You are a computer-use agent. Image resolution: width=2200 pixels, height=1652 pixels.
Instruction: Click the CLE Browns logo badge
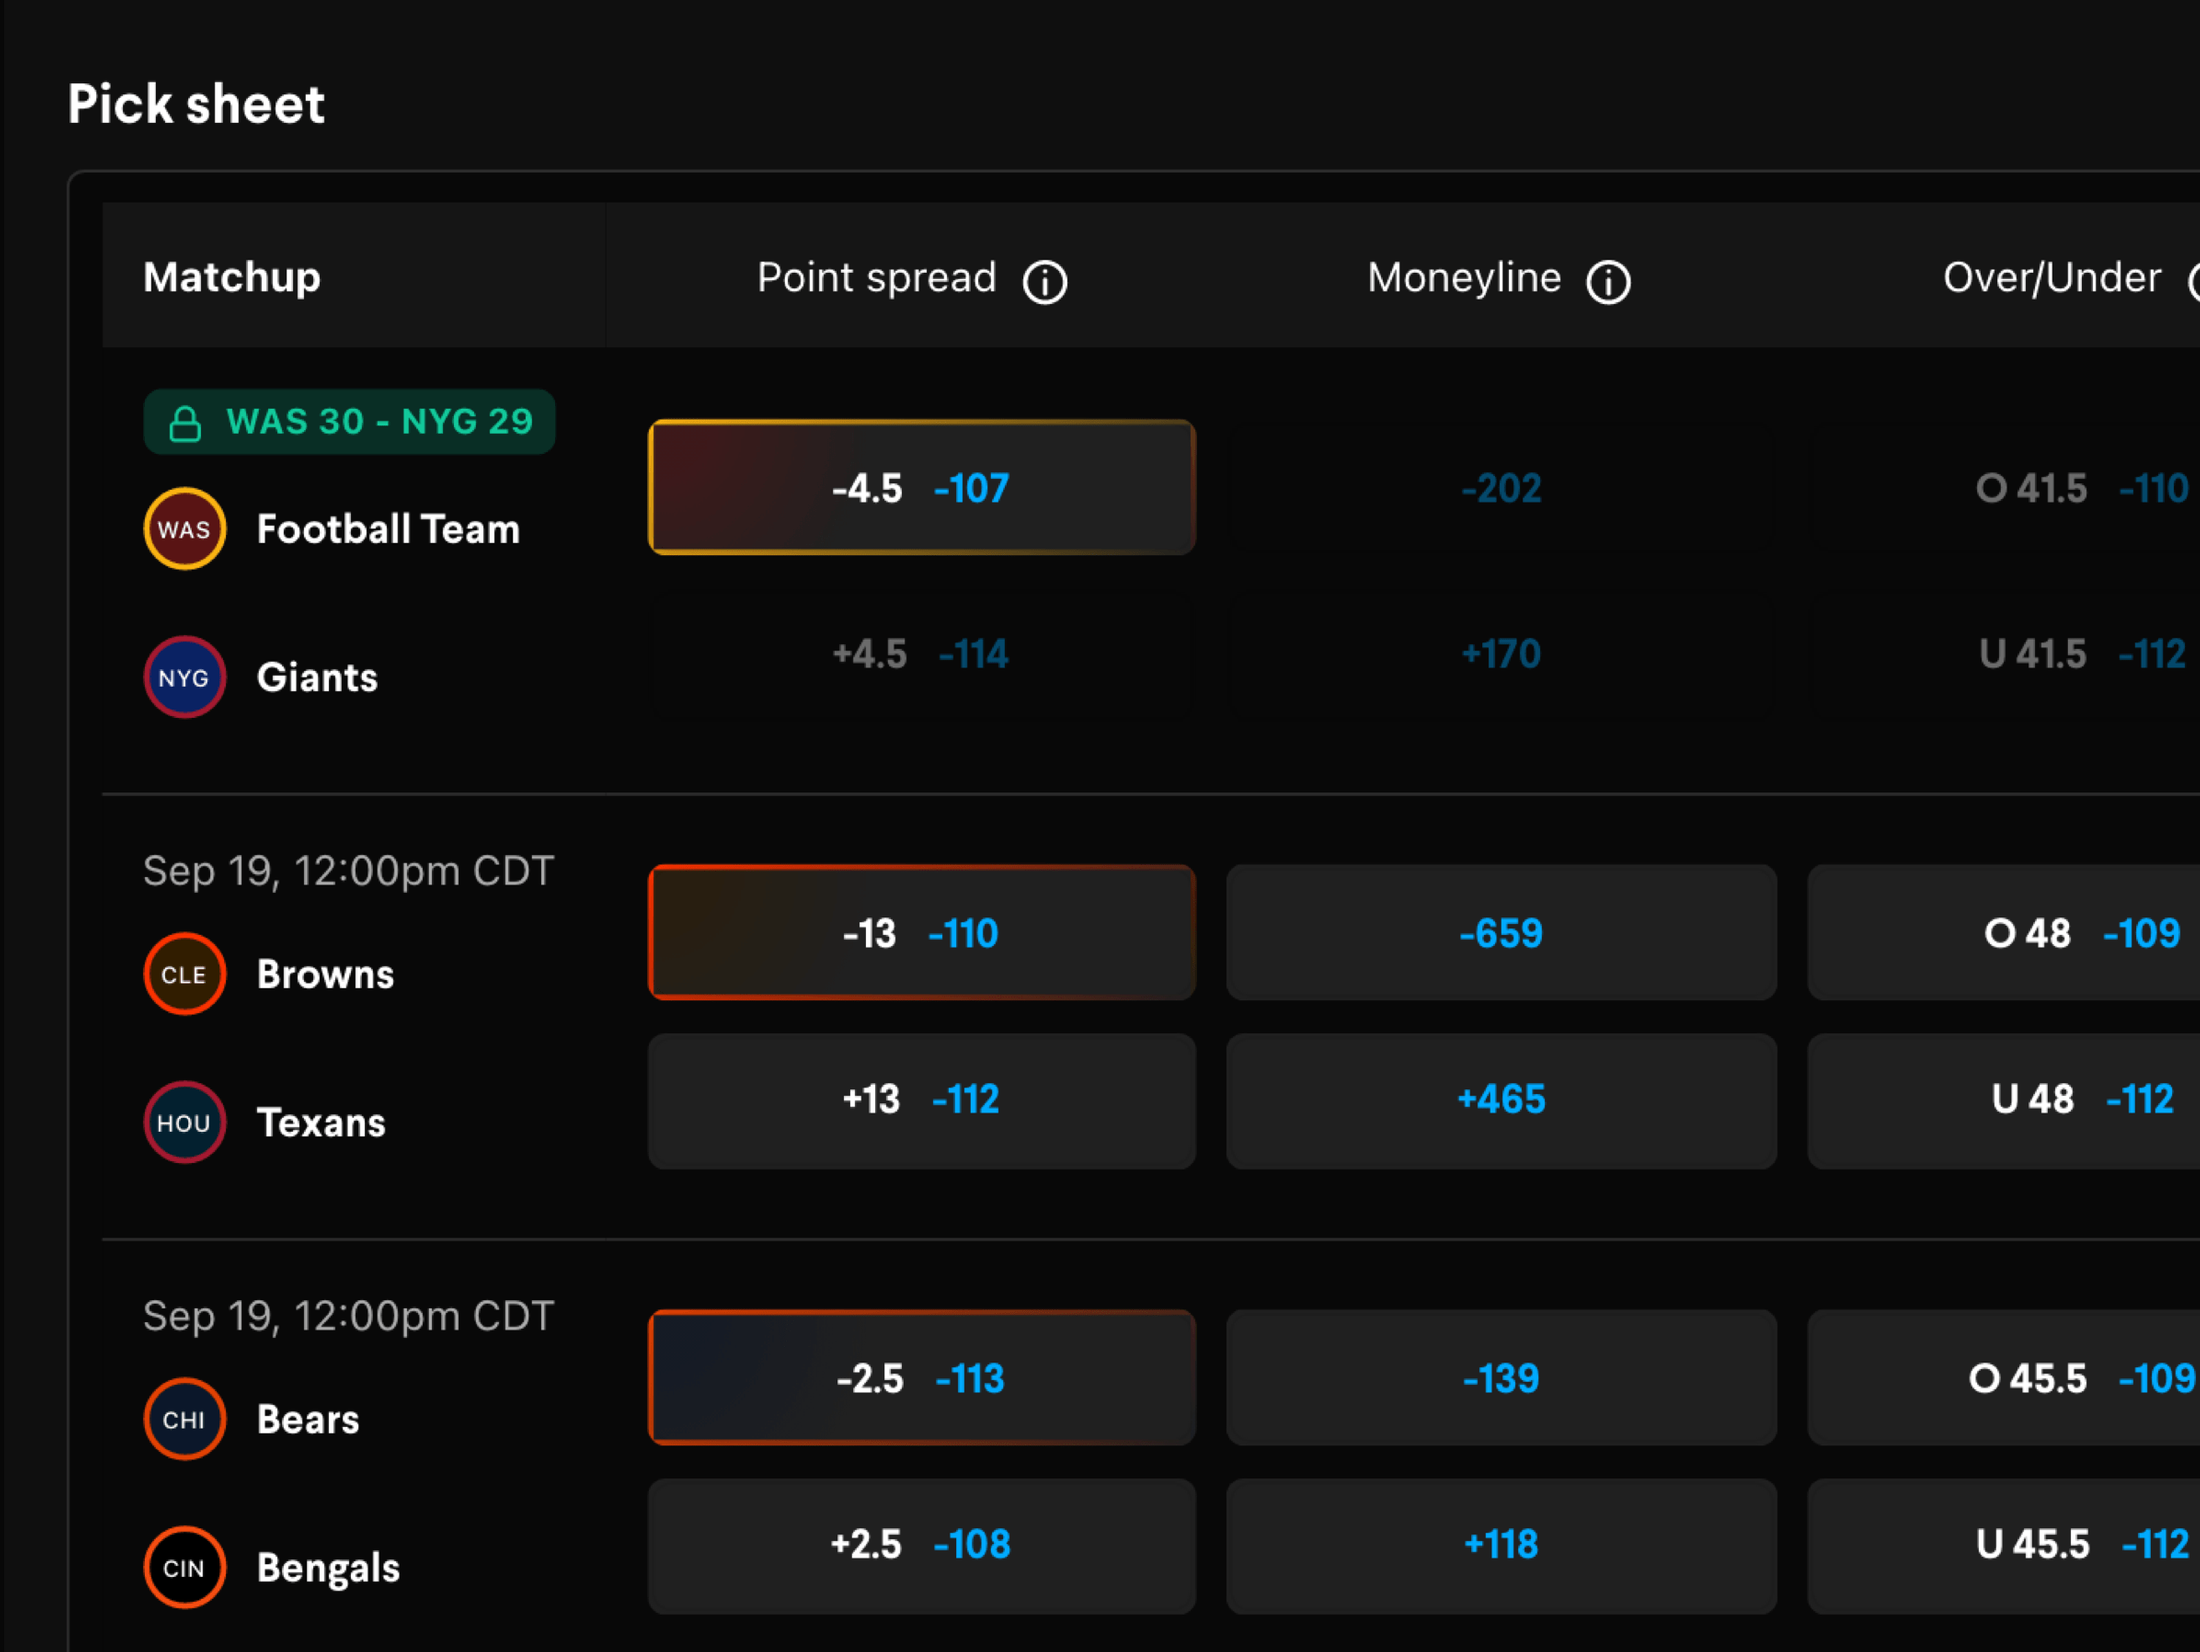[184, 974]
